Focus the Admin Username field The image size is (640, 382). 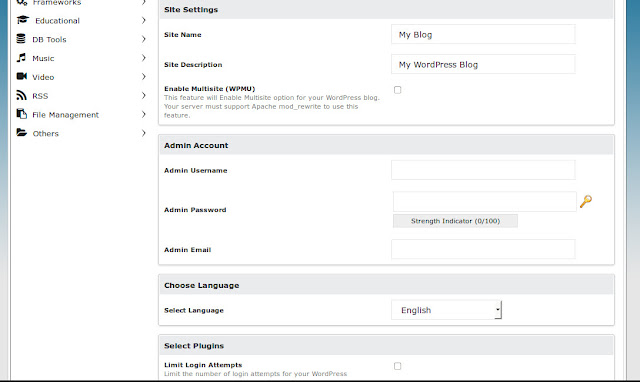pyautogui.click(x=483, y=170)
